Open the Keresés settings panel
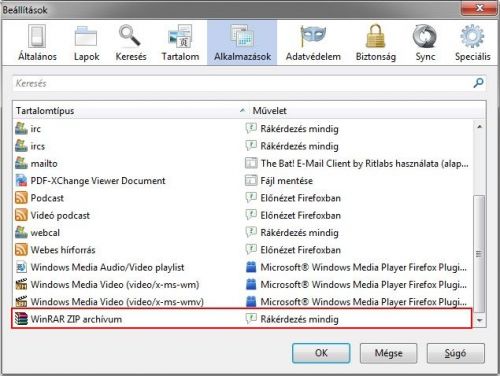Screen dimensions: 500x376 tap(131, 43)
